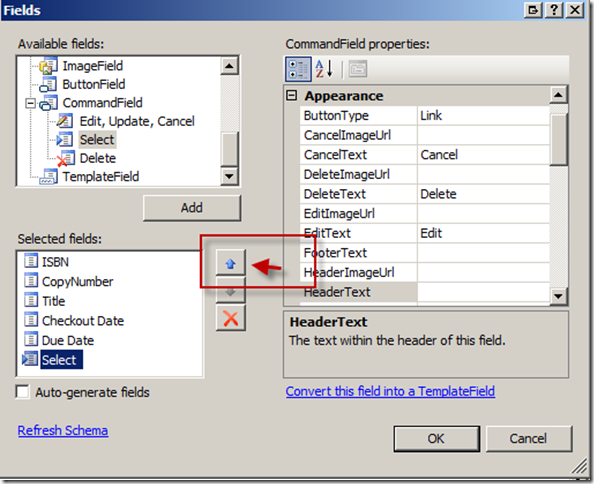Image resolution: width=594 pixels, height=484 pixels.
Task: Collapse the CommandField tree node
Action: [30, 103]
